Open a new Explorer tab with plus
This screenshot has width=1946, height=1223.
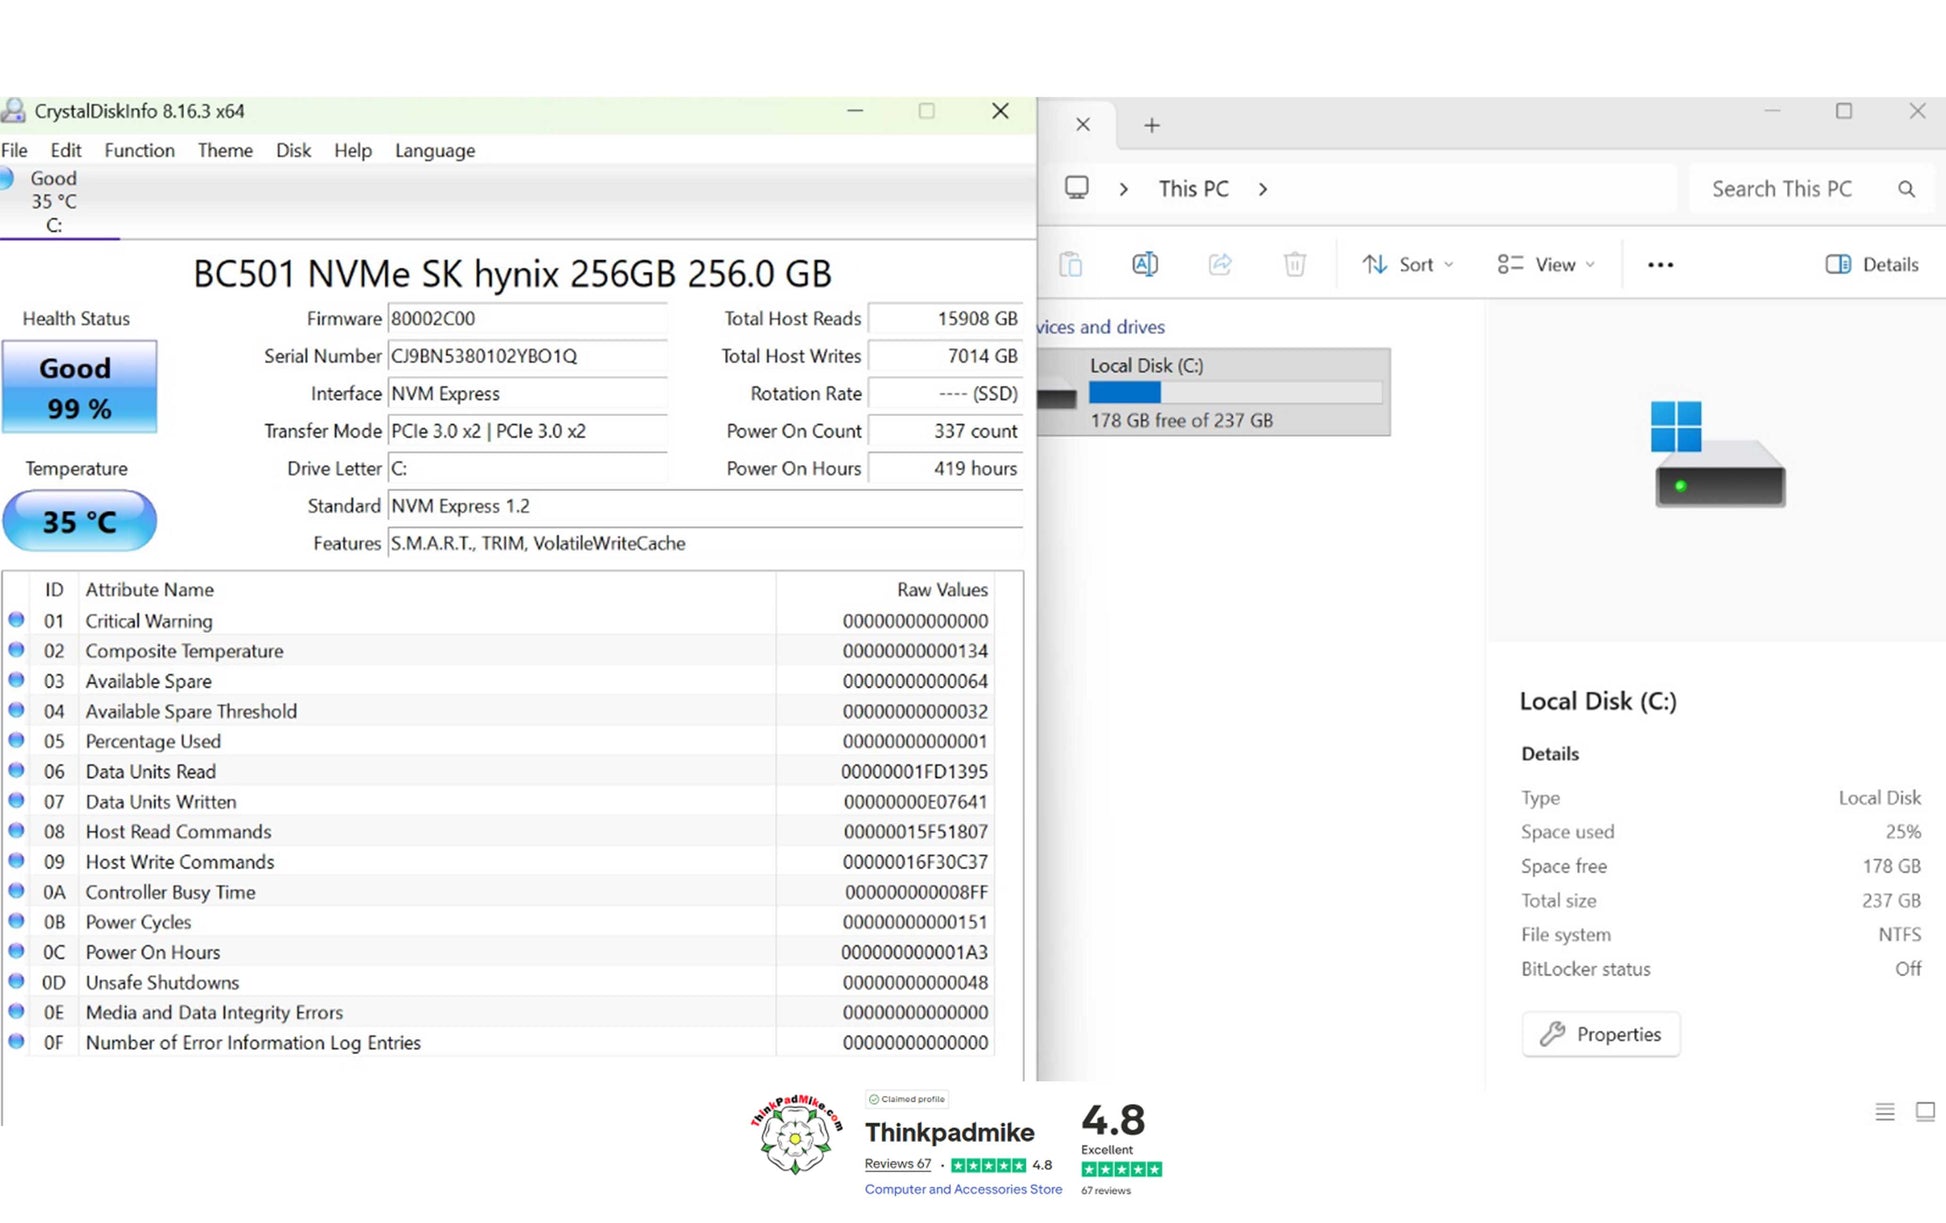coord(1152,125)
